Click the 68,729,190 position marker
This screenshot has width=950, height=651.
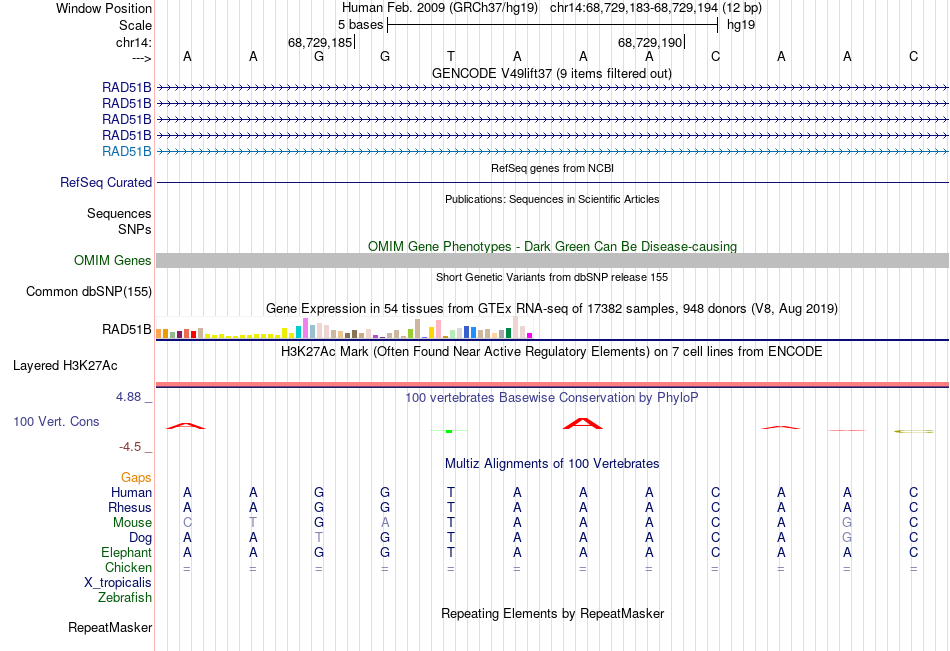(x=650, y=42)
